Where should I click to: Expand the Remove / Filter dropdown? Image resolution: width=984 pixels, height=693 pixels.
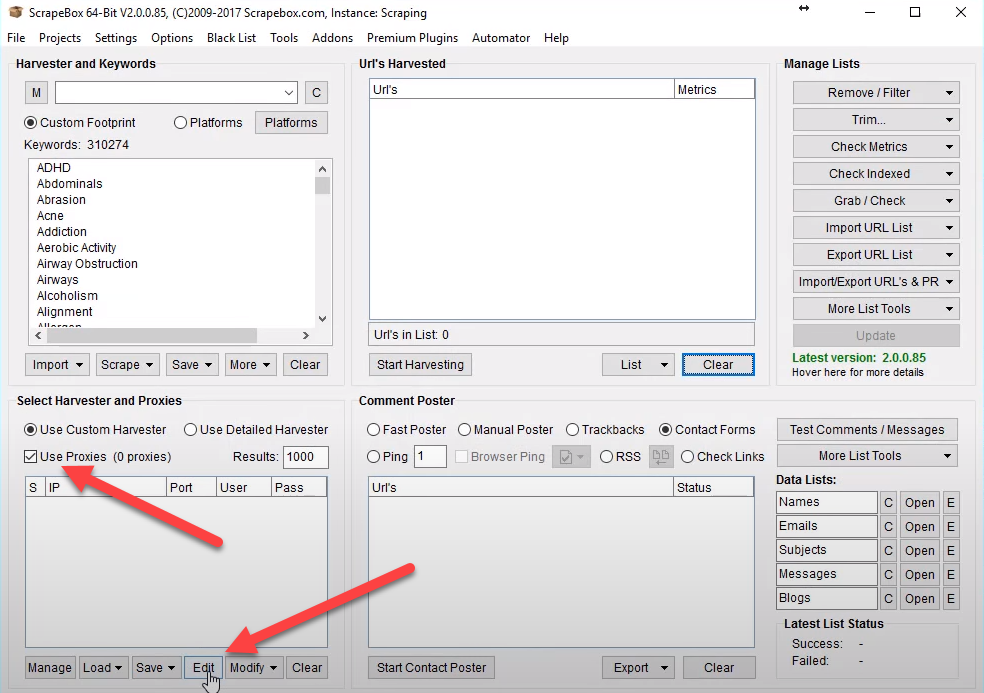(876, 93)
